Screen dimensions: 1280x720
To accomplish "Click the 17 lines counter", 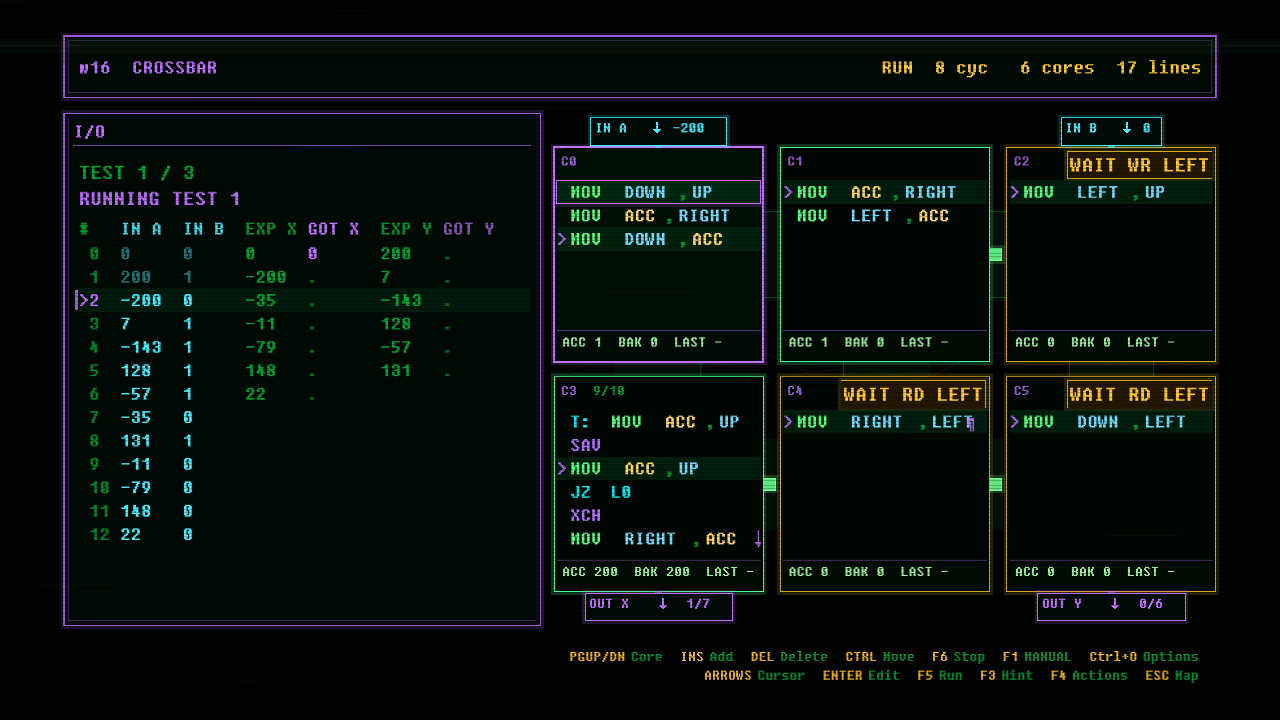I will tap(1159, 68).
